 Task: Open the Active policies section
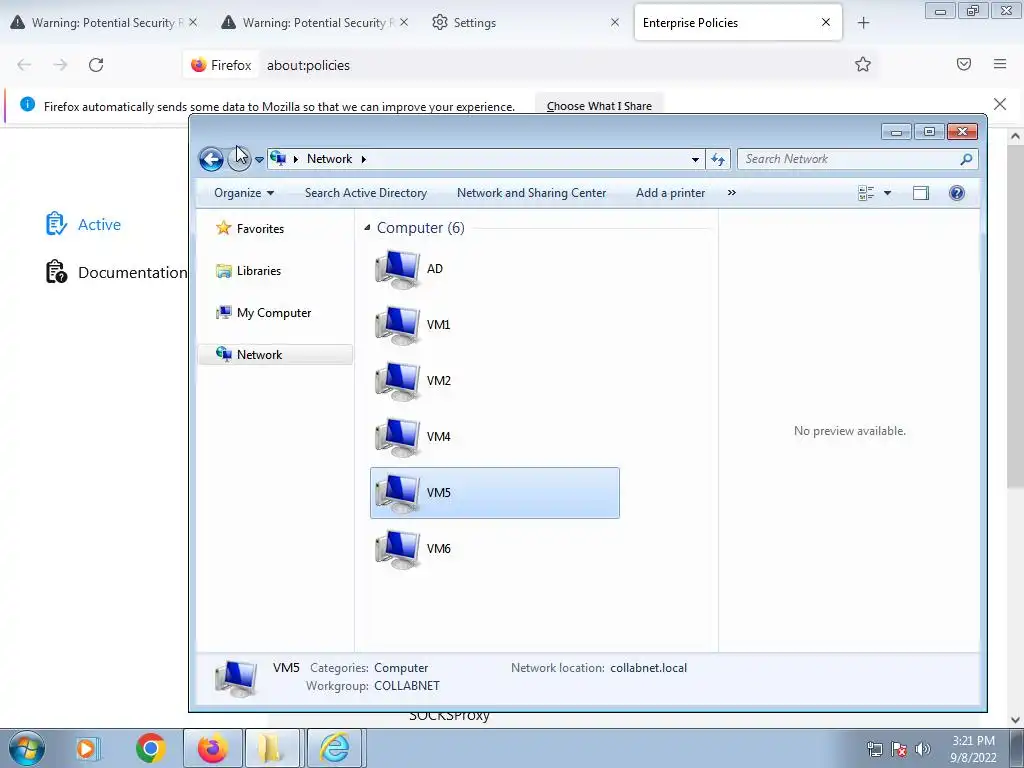[x=83, y=224]
